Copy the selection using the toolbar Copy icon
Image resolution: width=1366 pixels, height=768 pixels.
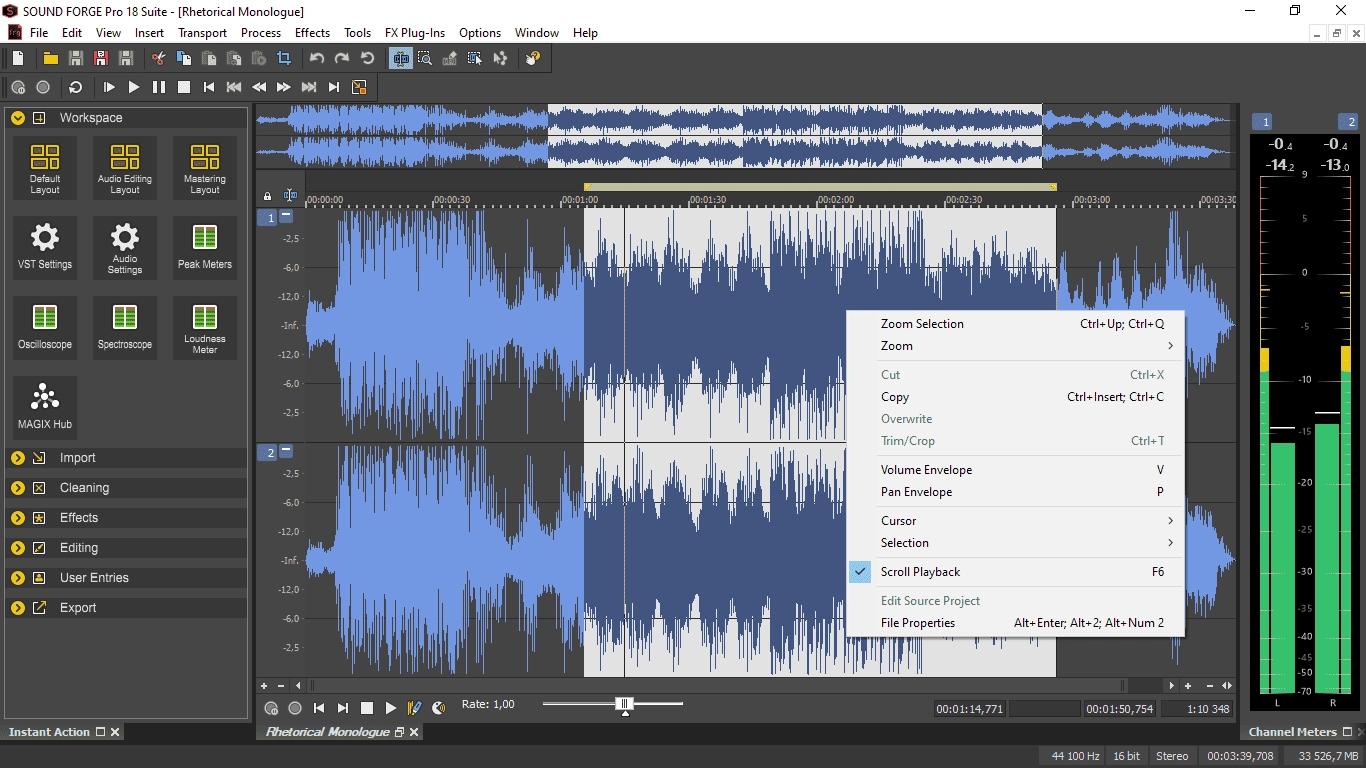[183, 59]
